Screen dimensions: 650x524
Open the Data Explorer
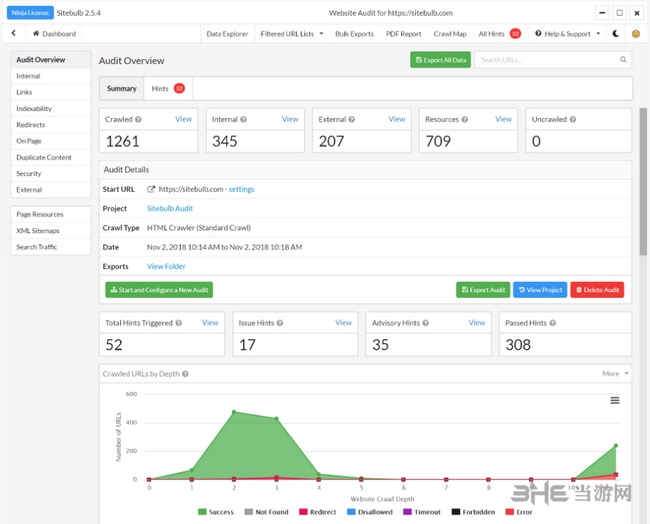227,34
